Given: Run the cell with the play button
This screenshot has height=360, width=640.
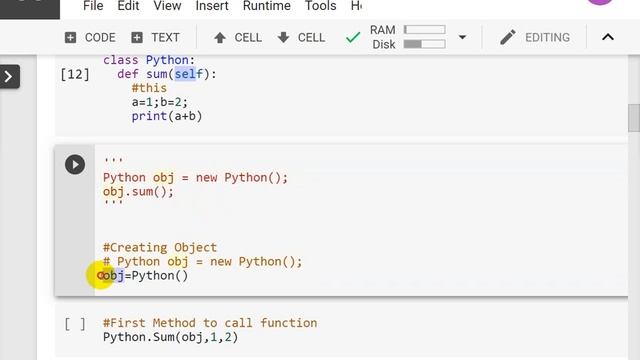Looking at the screenshot, I should (75, 164).
